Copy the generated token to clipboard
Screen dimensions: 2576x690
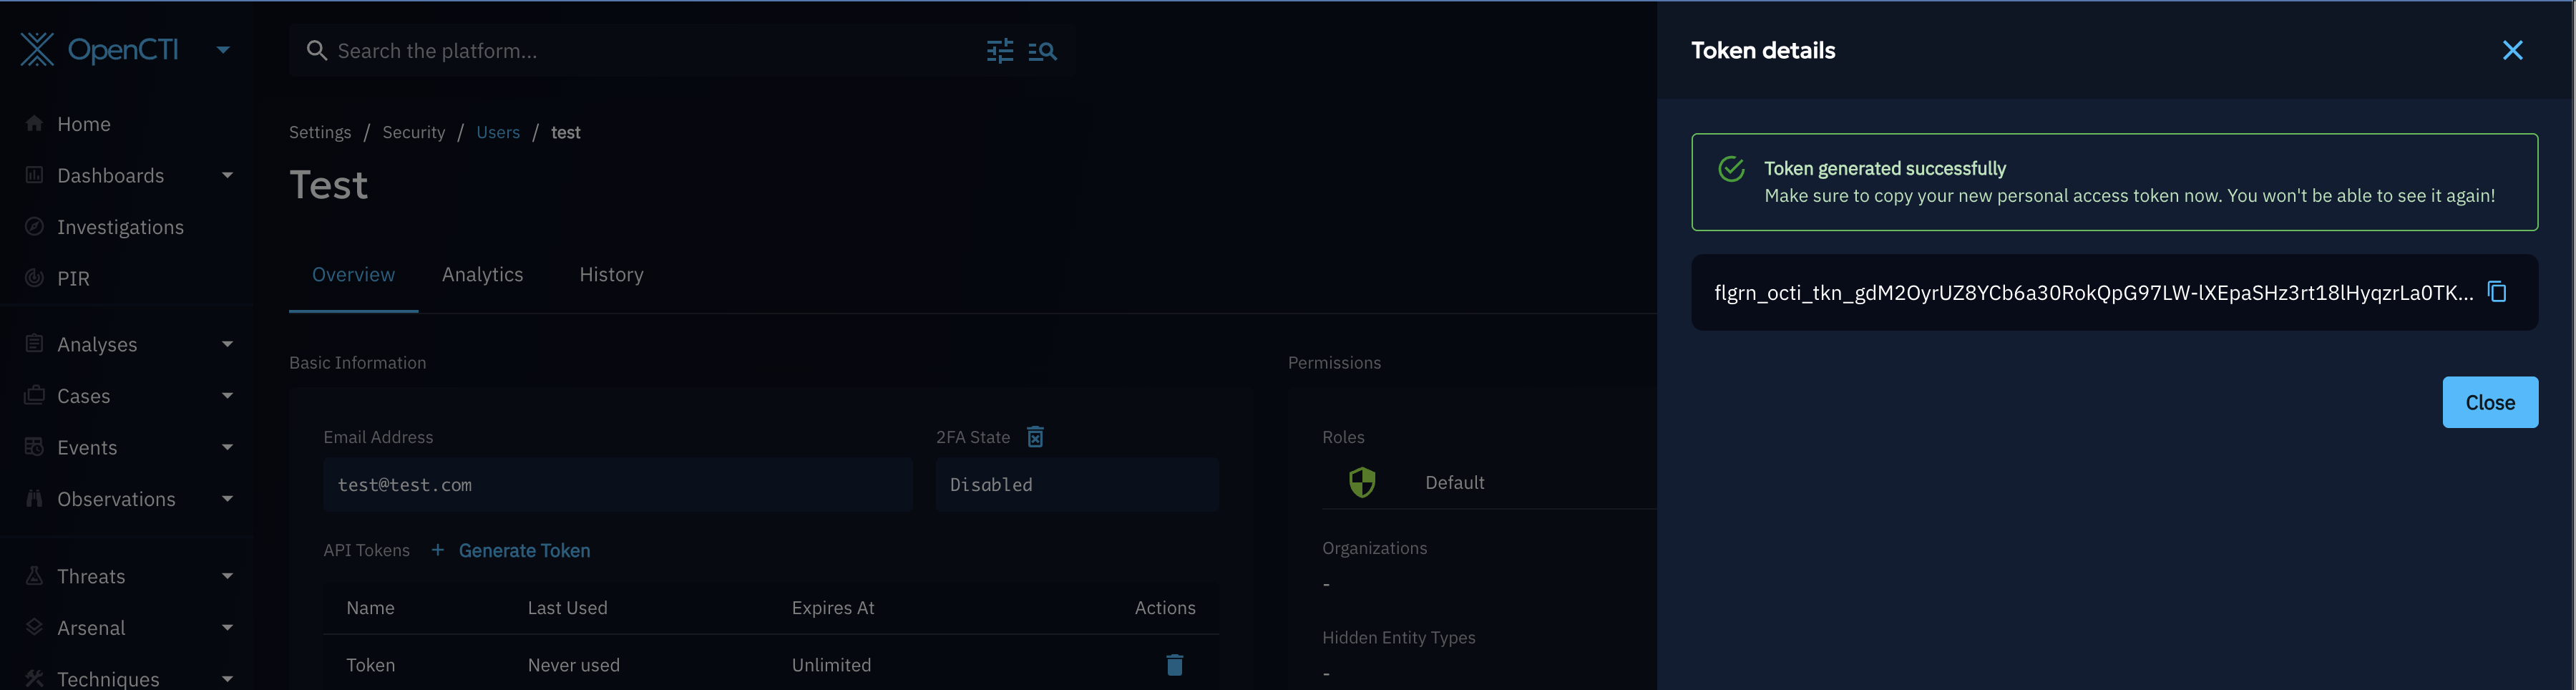tap(2496, 291)
